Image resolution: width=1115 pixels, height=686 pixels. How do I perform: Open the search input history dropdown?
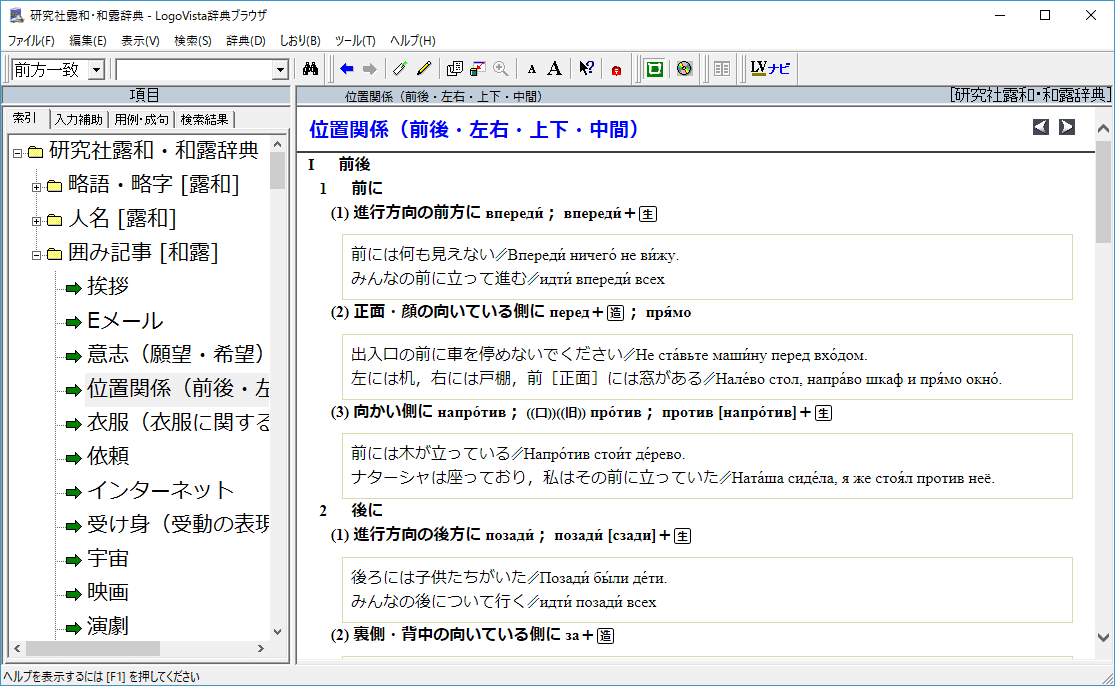tap(280, 70)
